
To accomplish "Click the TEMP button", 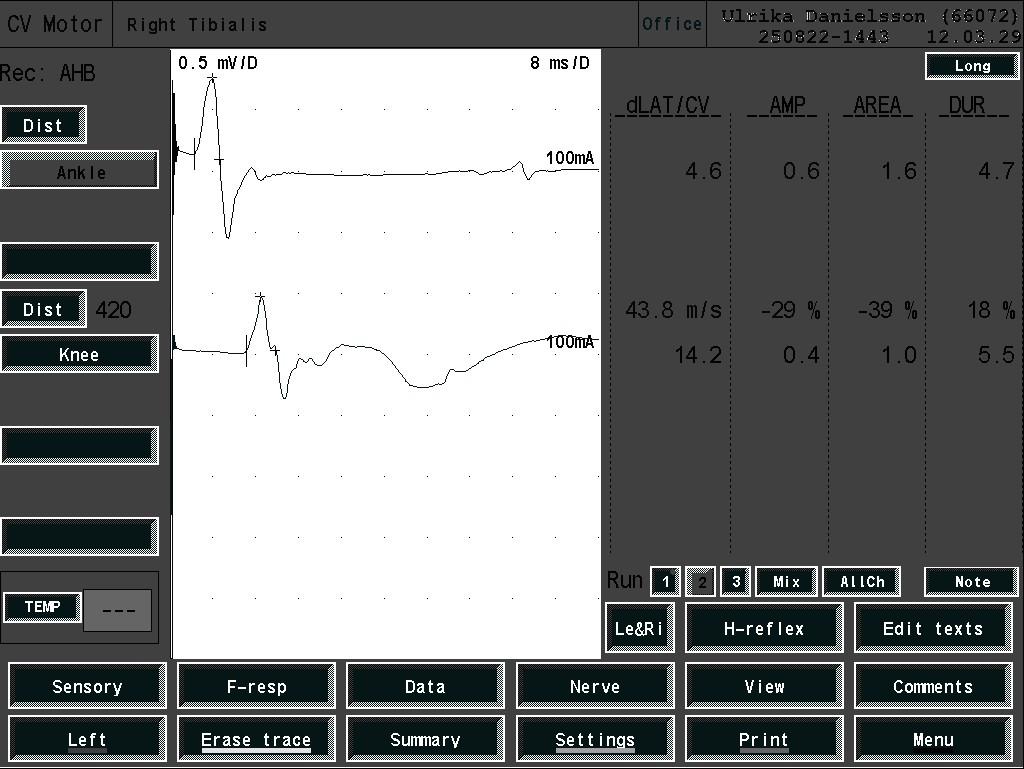I will 42,607.
